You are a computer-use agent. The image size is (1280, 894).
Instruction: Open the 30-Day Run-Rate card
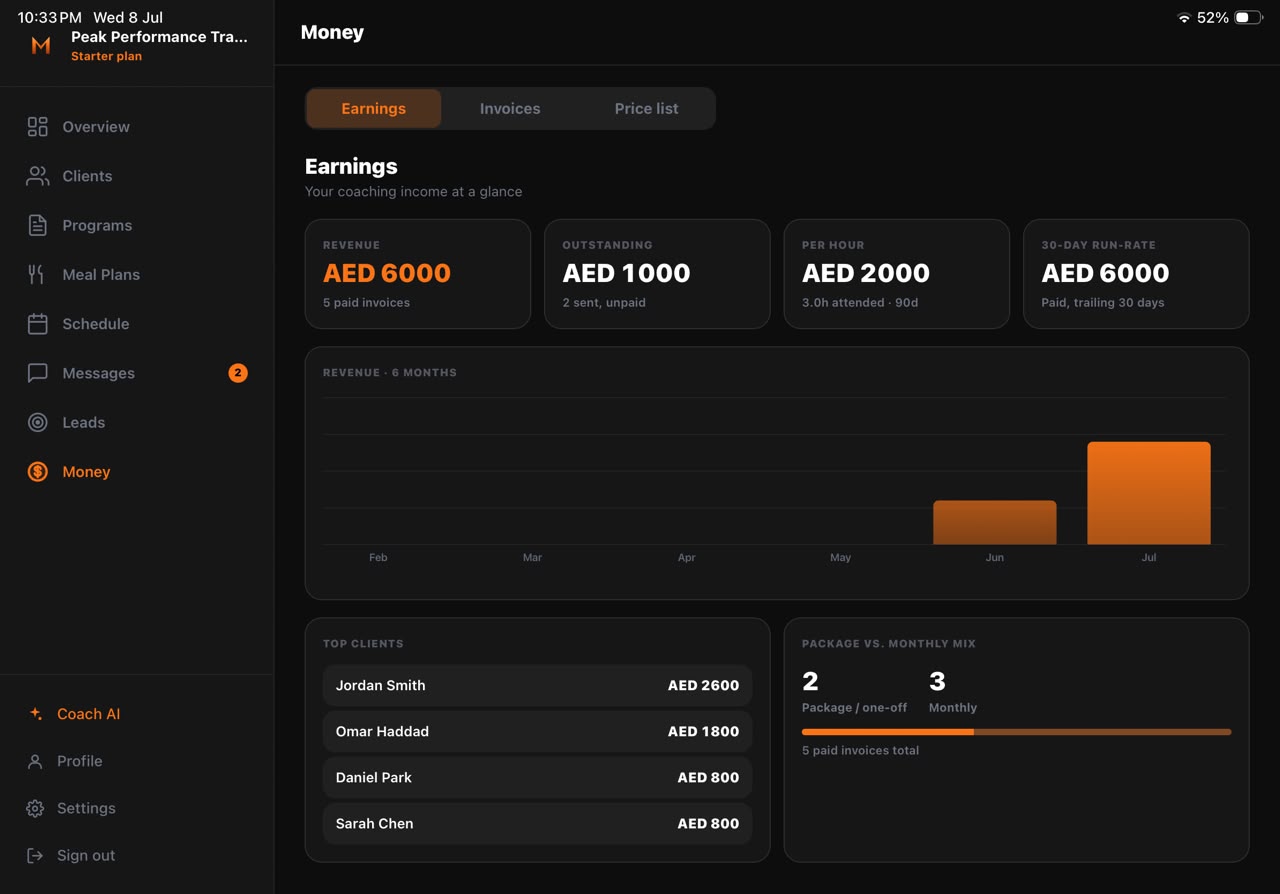pyautogui.click(x=1136, y=274)
